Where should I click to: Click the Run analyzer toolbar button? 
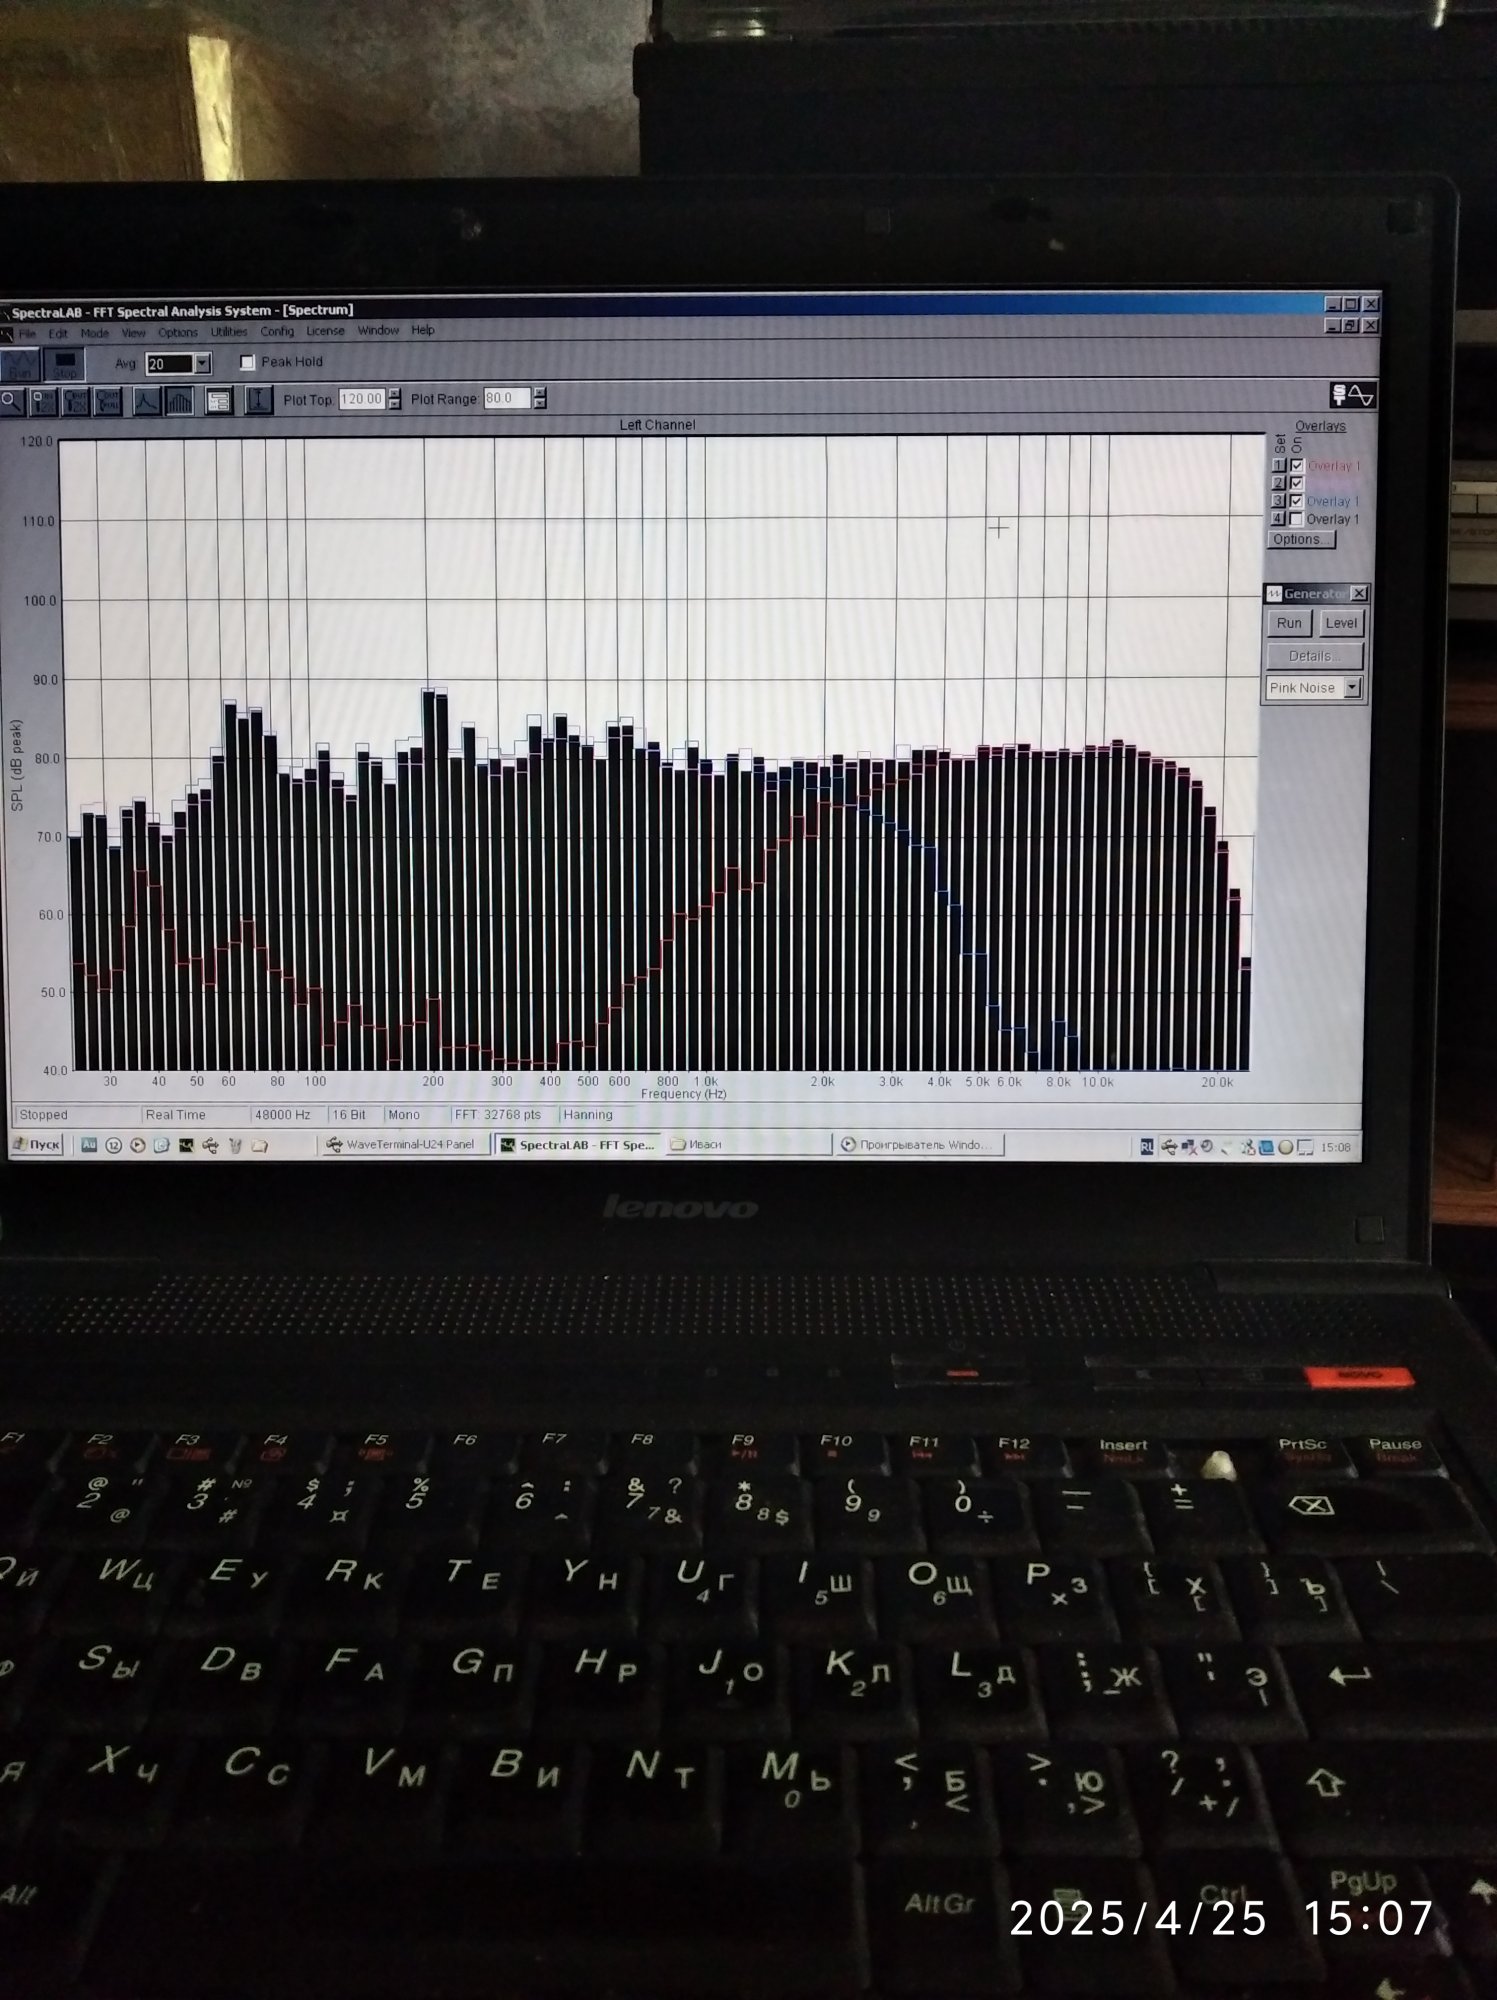pyautogui.click(x=19, y=365)
